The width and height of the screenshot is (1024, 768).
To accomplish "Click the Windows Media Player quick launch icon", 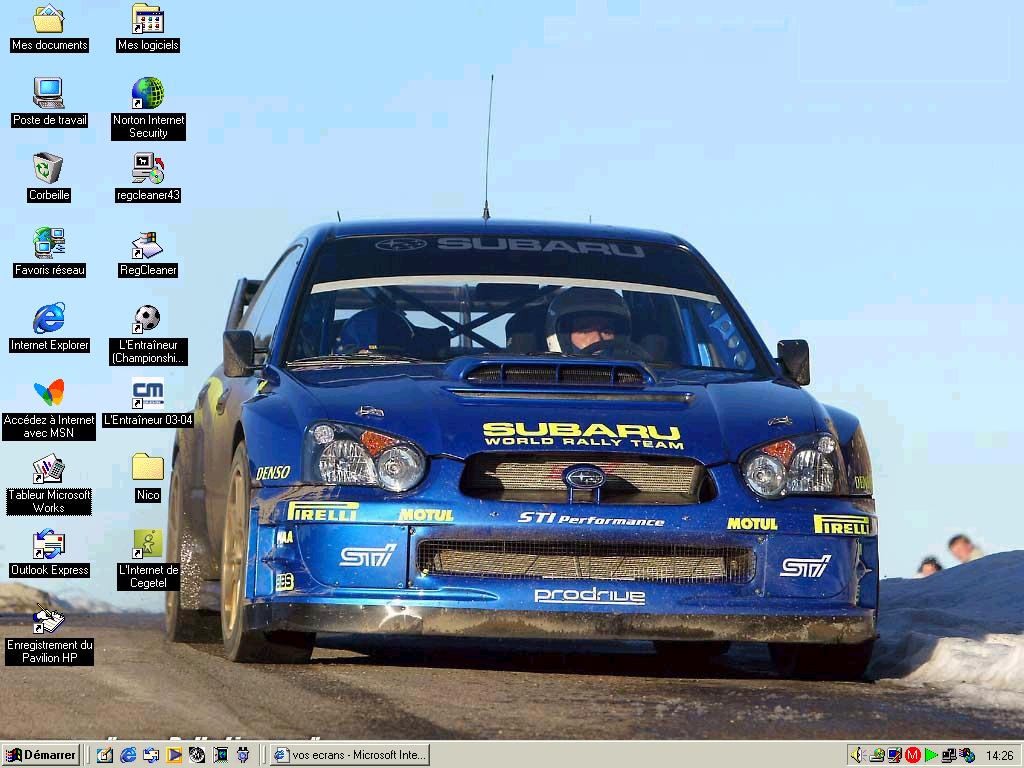I will 174,755.
